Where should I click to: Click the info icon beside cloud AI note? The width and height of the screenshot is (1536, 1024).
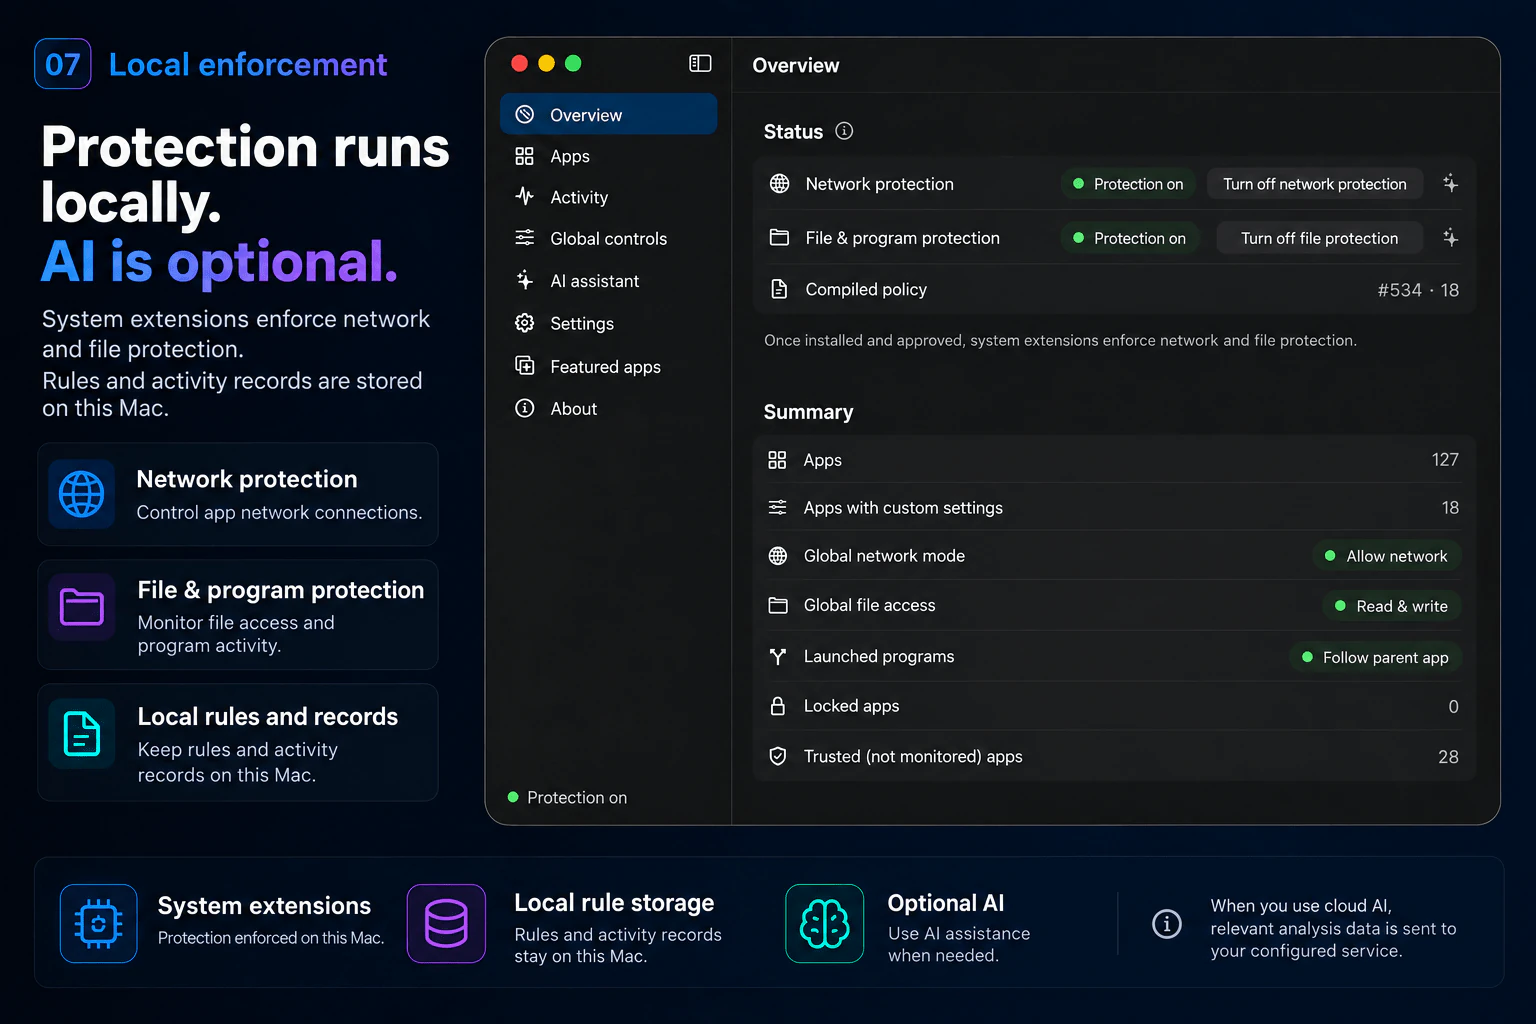coord(1166,924)
